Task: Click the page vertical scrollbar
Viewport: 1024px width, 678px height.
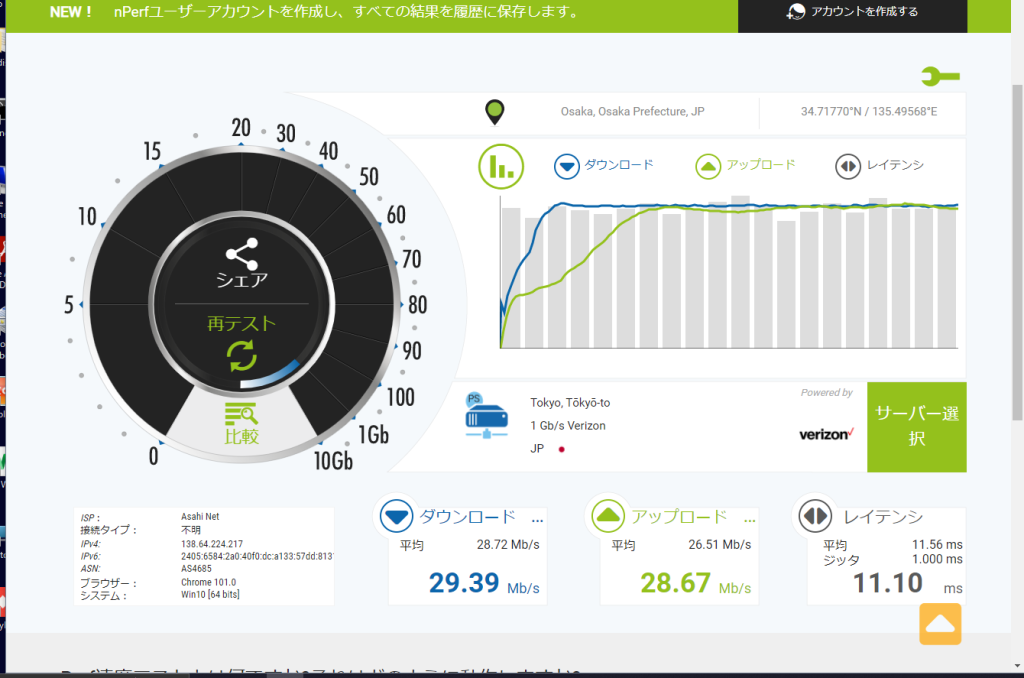Action: tap(1017, 253)
